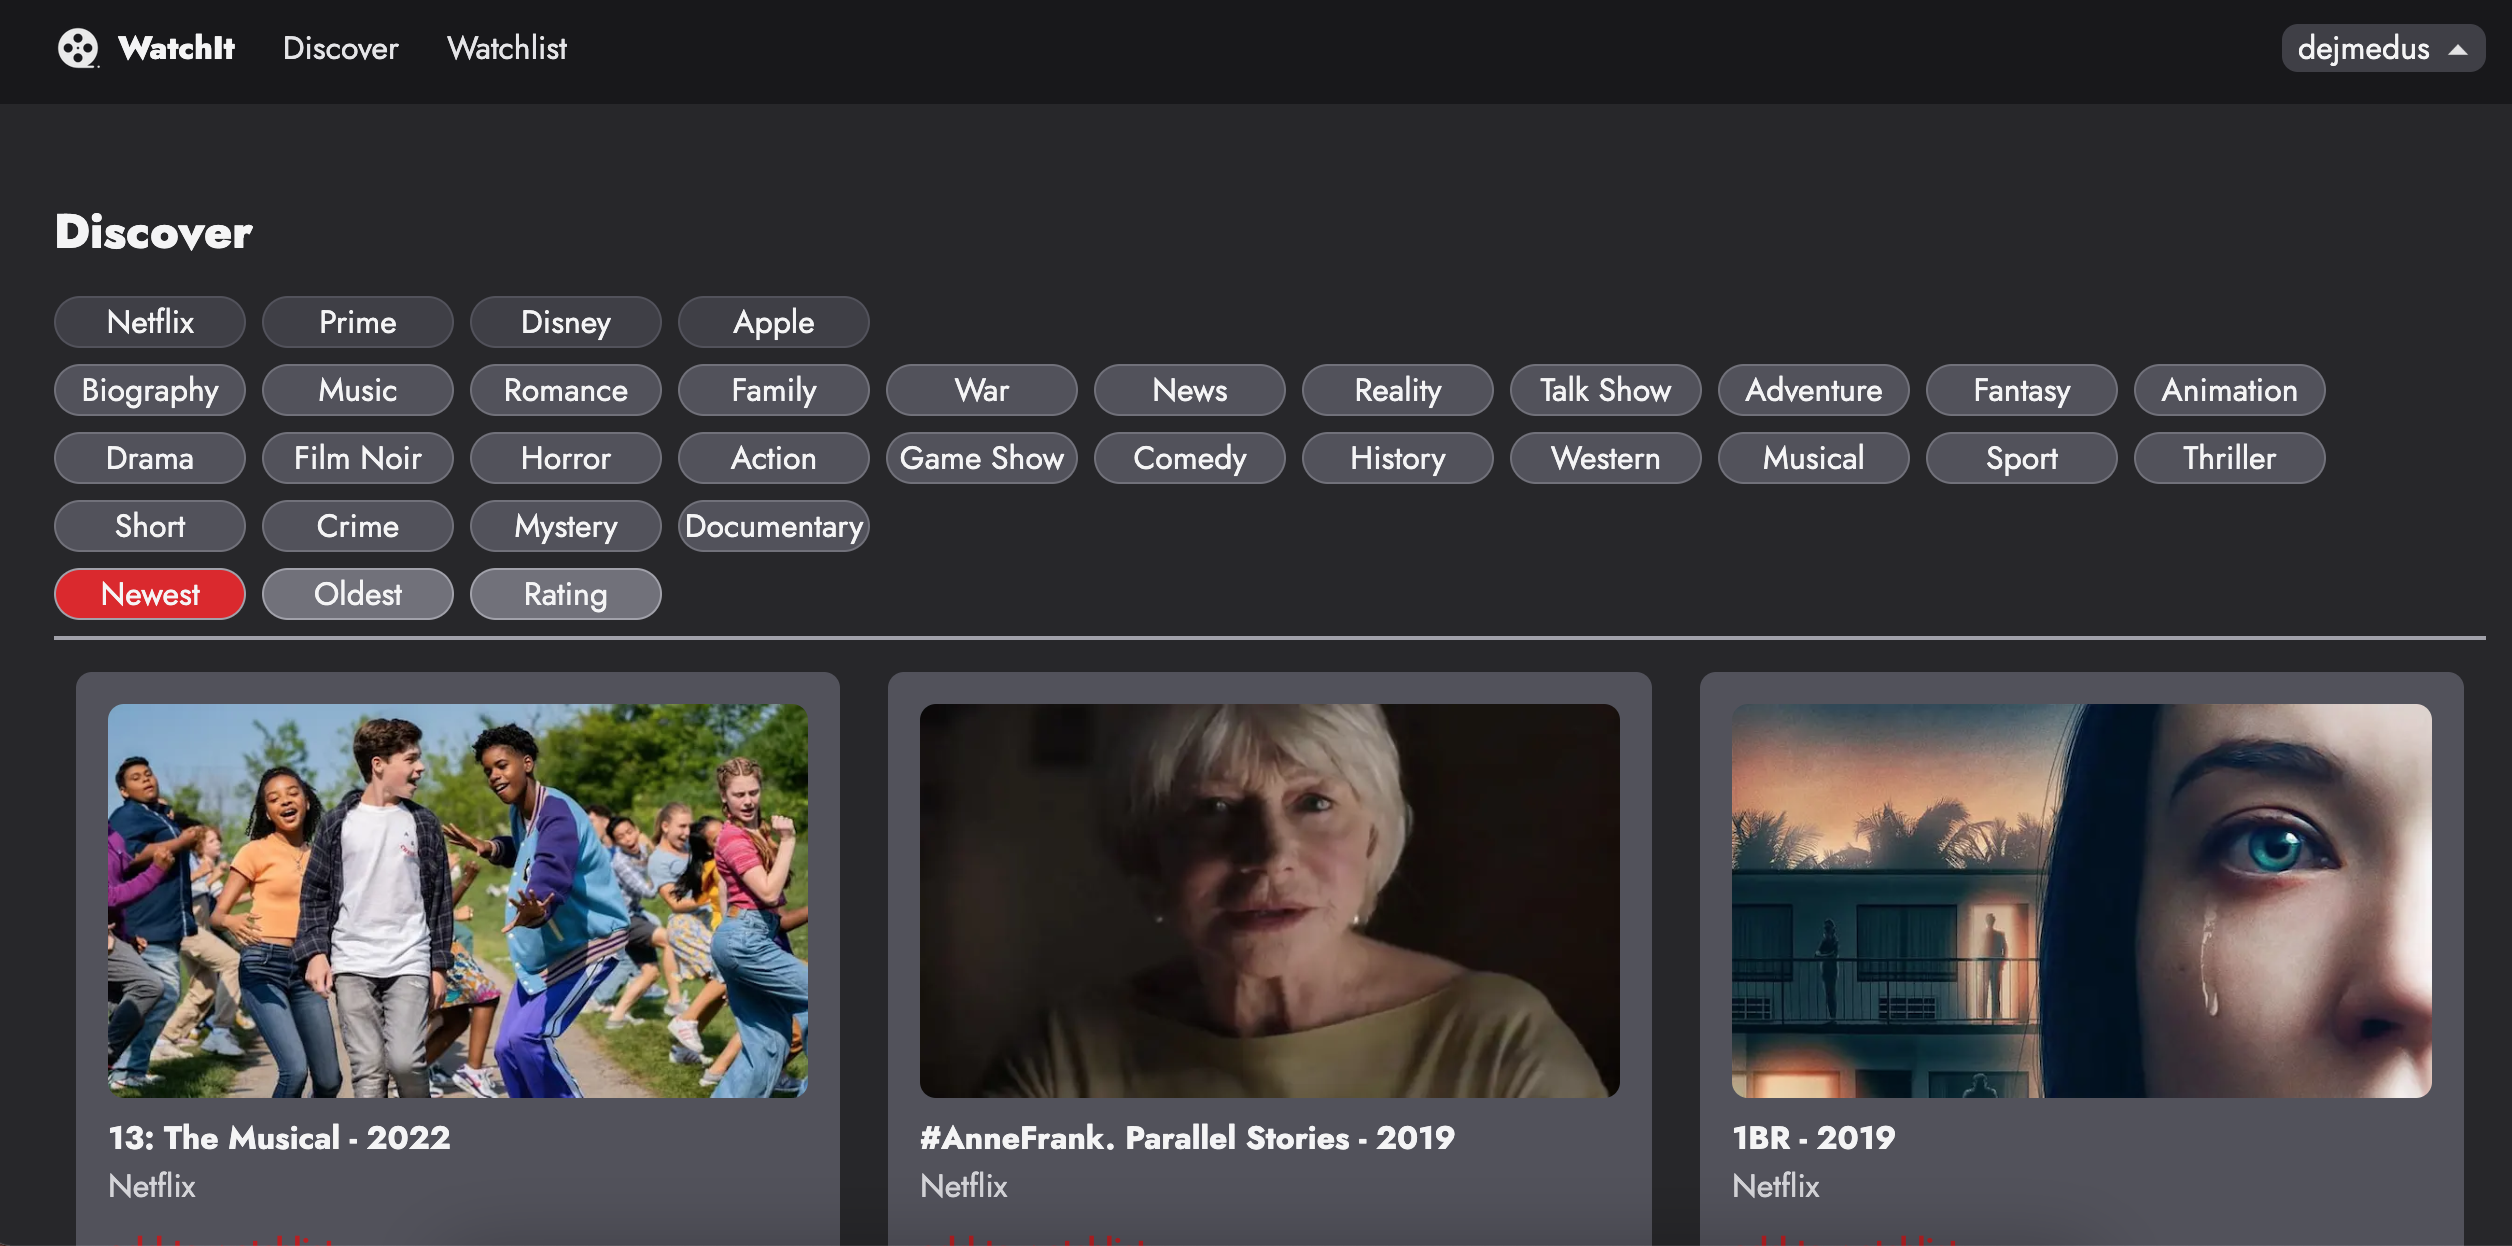This screenshot has height=1246, width=2512.
Task: Open the Watchlist page
Action: pos(506,48)
